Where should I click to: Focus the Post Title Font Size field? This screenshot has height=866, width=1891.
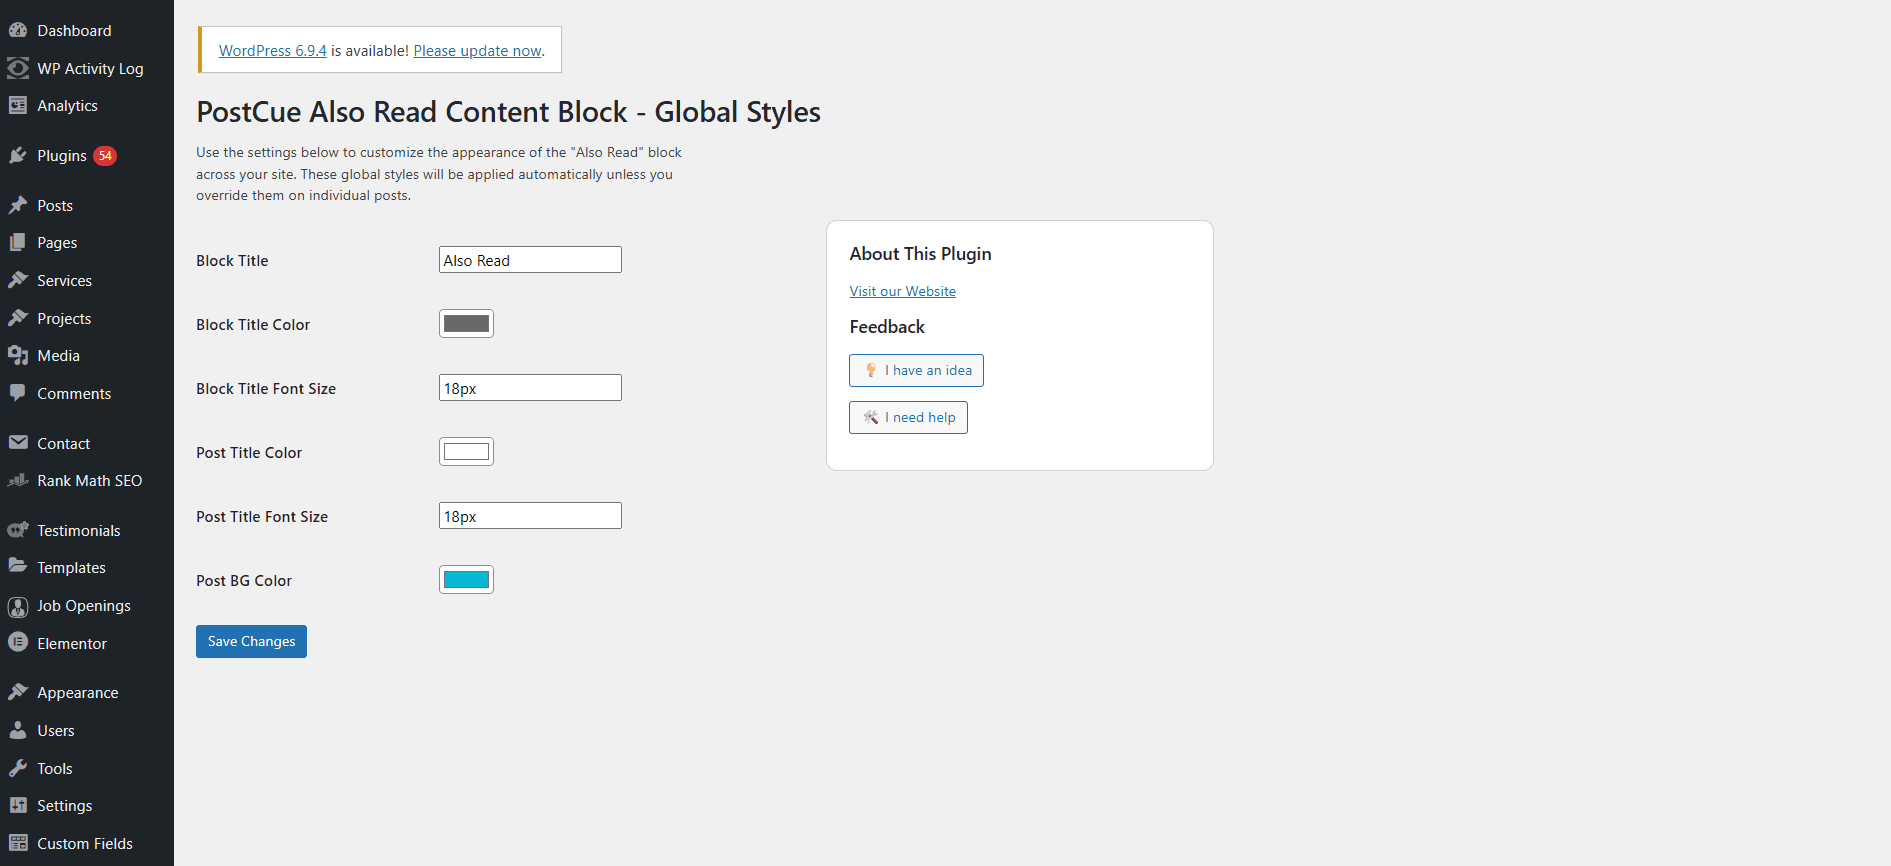[530, 516]
